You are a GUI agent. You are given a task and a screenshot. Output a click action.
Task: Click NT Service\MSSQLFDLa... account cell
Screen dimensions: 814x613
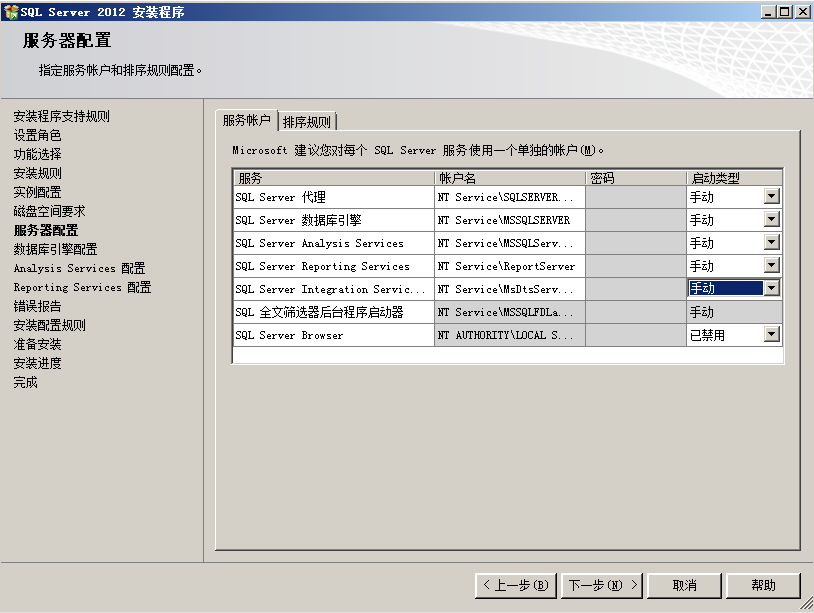click(x=510, y=312)
